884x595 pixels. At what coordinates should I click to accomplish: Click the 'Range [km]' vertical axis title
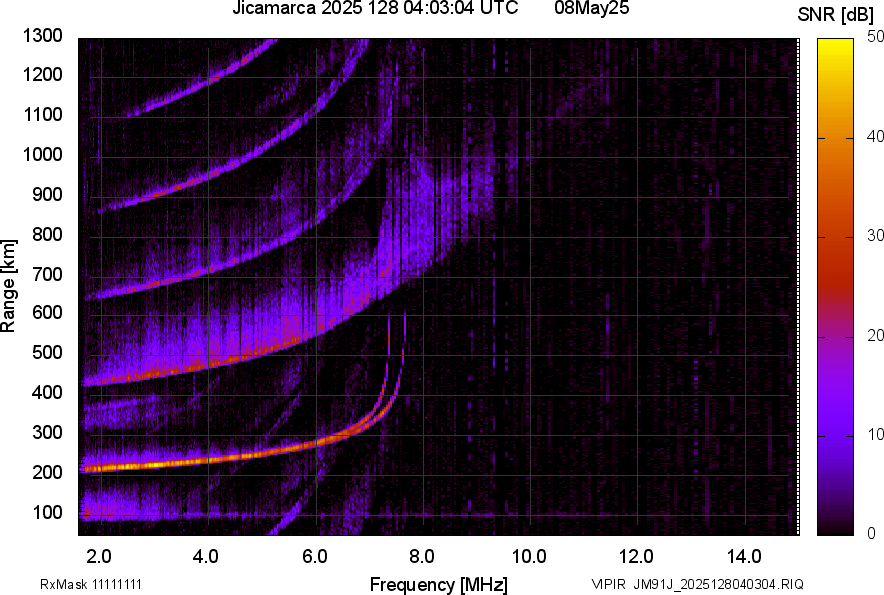point(8,286)
